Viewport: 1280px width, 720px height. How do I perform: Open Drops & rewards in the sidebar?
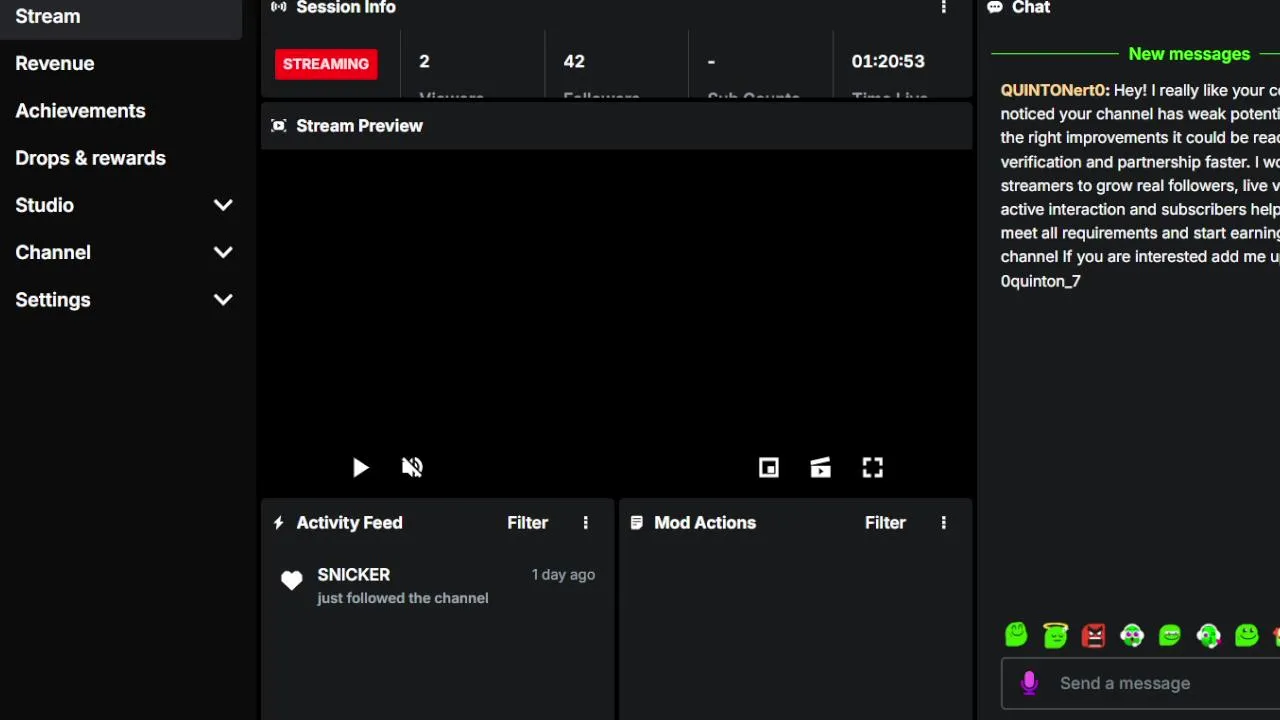click(90, 158)
